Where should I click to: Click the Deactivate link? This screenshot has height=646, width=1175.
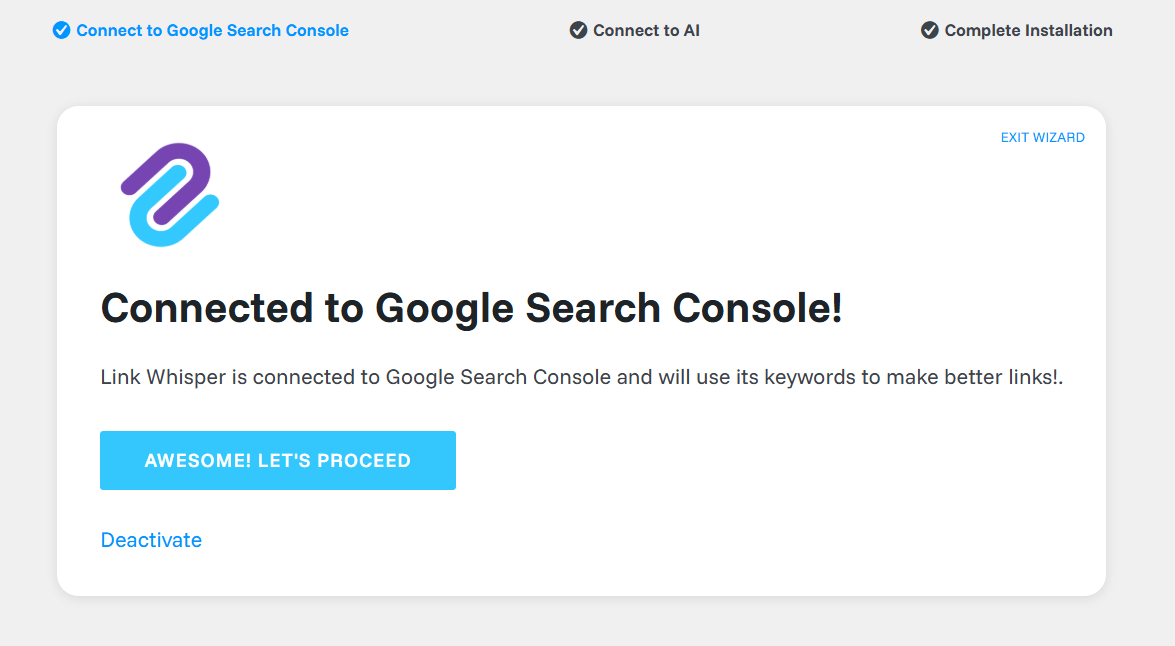pos(151,540)
